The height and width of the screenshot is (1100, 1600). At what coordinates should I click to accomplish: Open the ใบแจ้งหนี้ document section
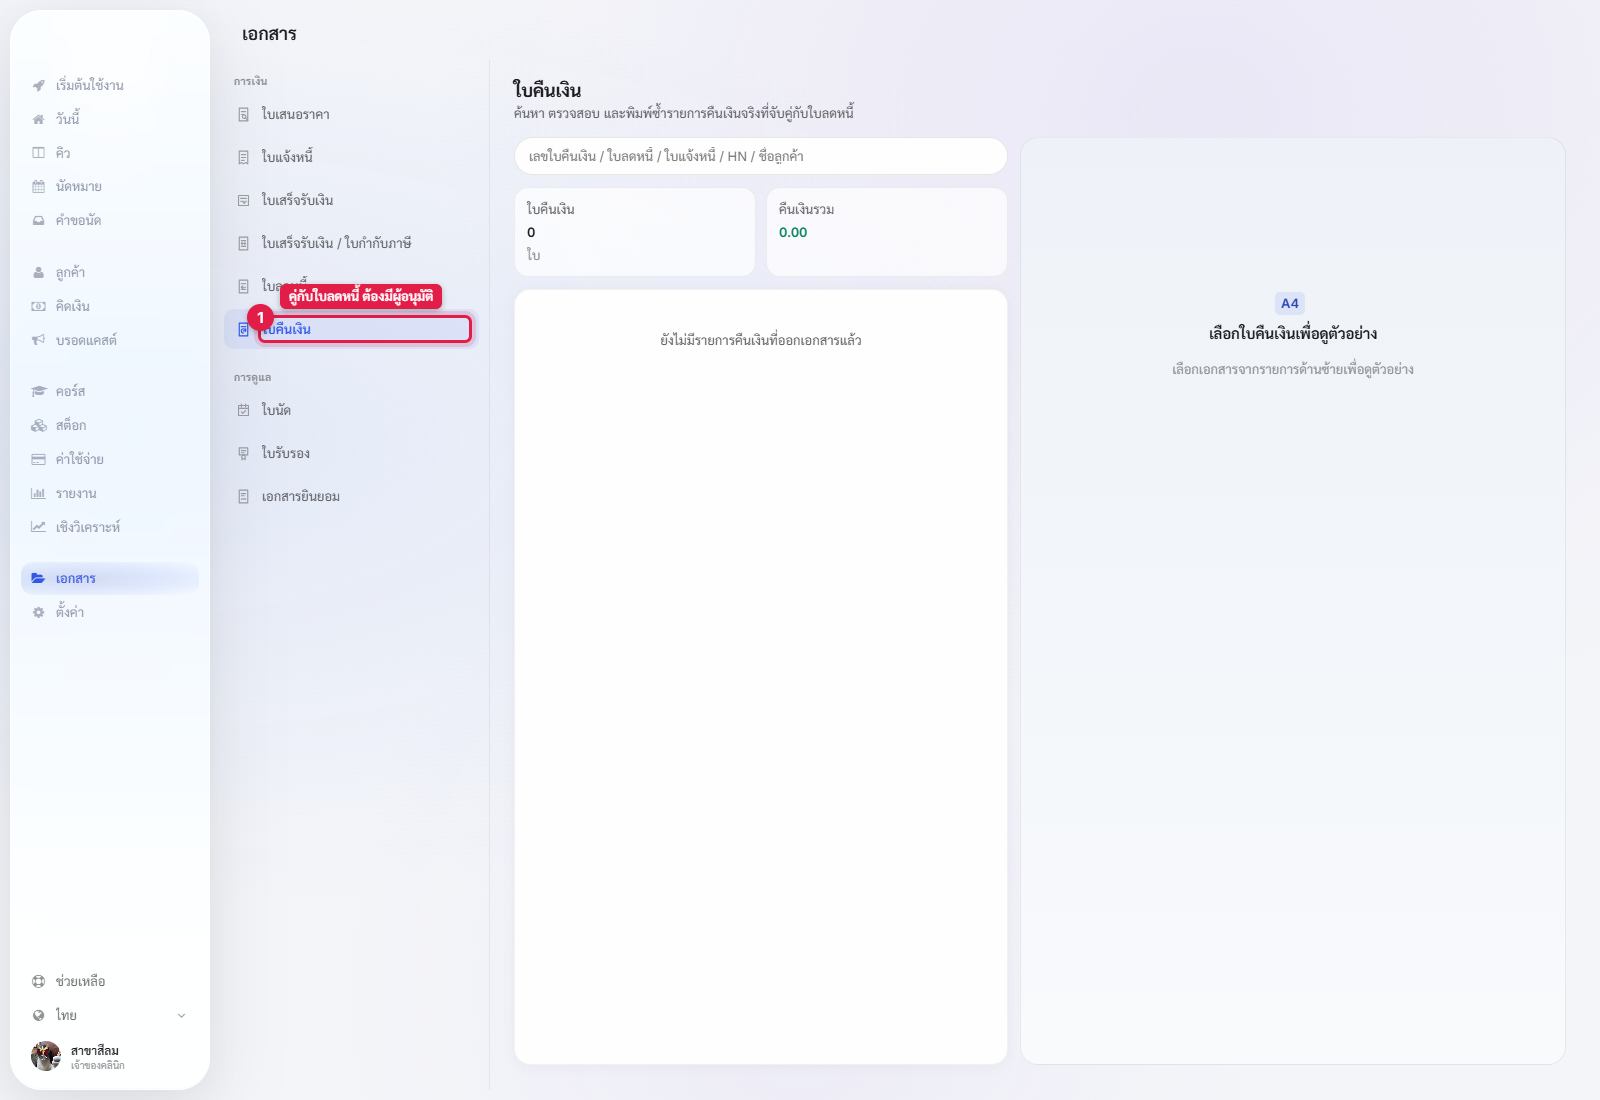pos(351,158)
